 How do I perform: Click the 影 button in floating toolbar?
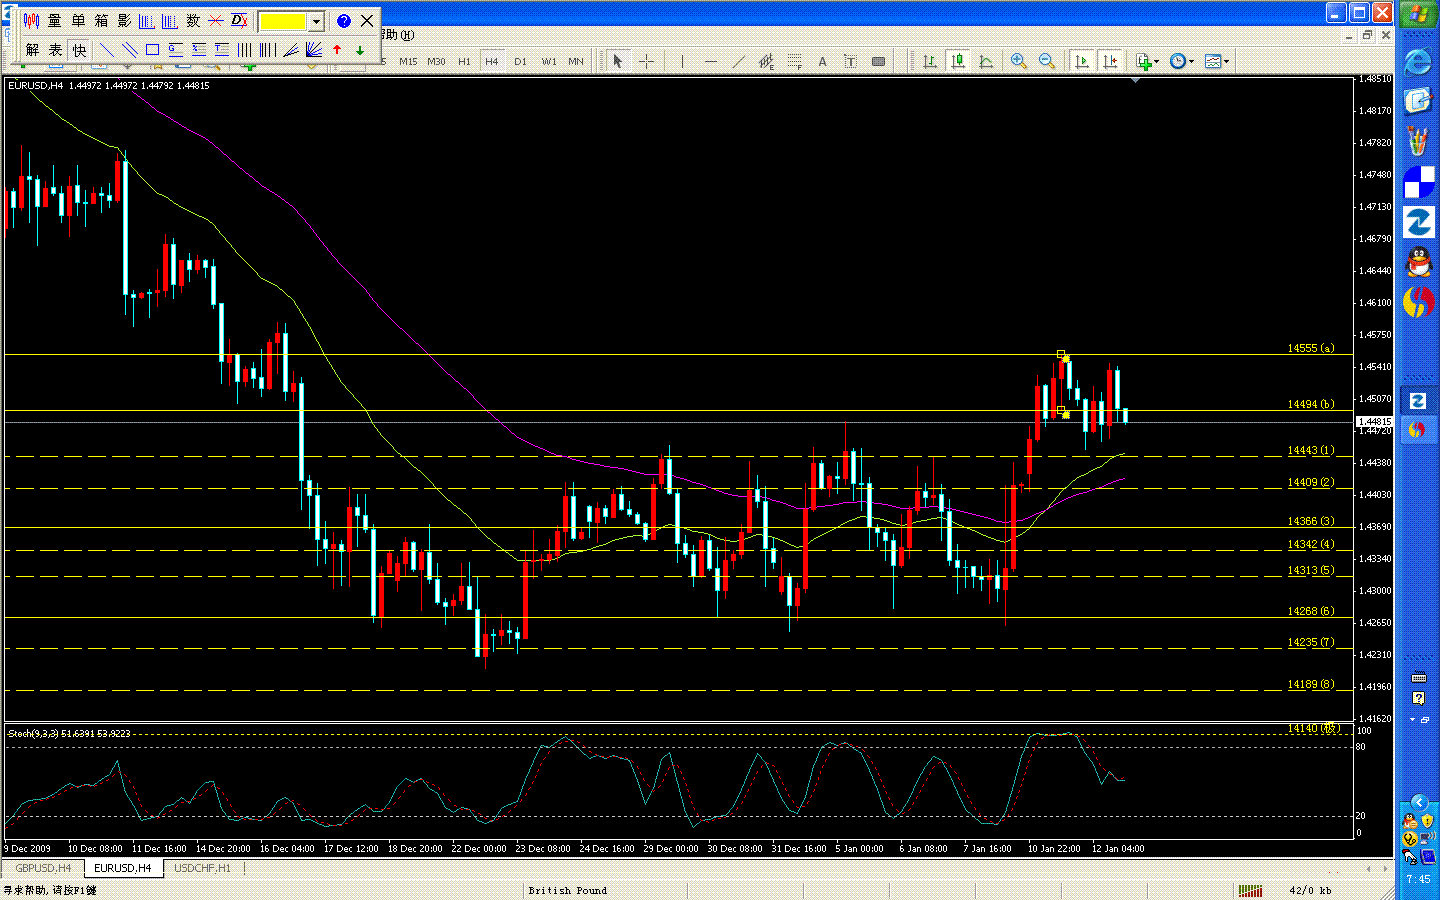pyautogui.click(x=124, y=20)
